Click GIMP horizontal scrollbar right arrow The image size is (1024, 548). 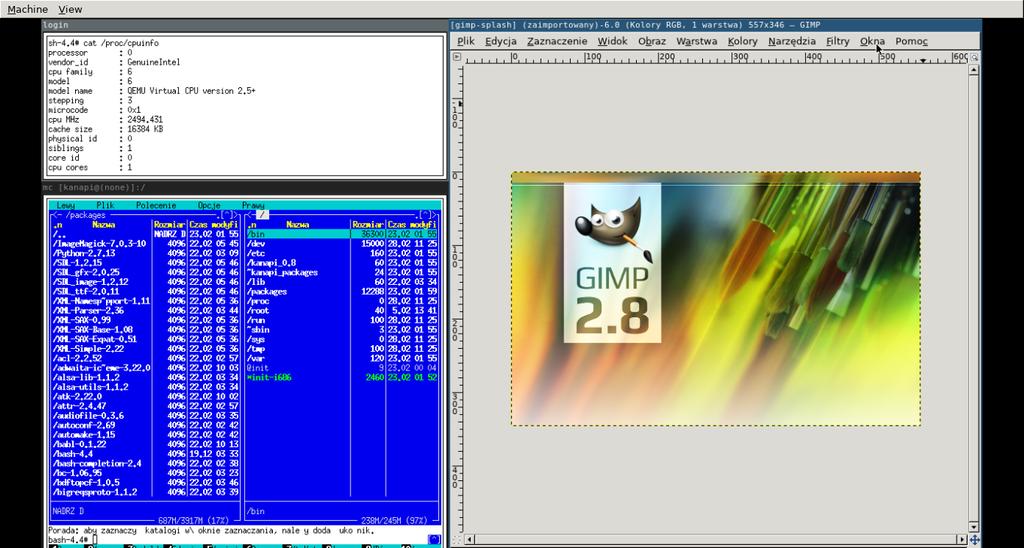pos(962,540)
